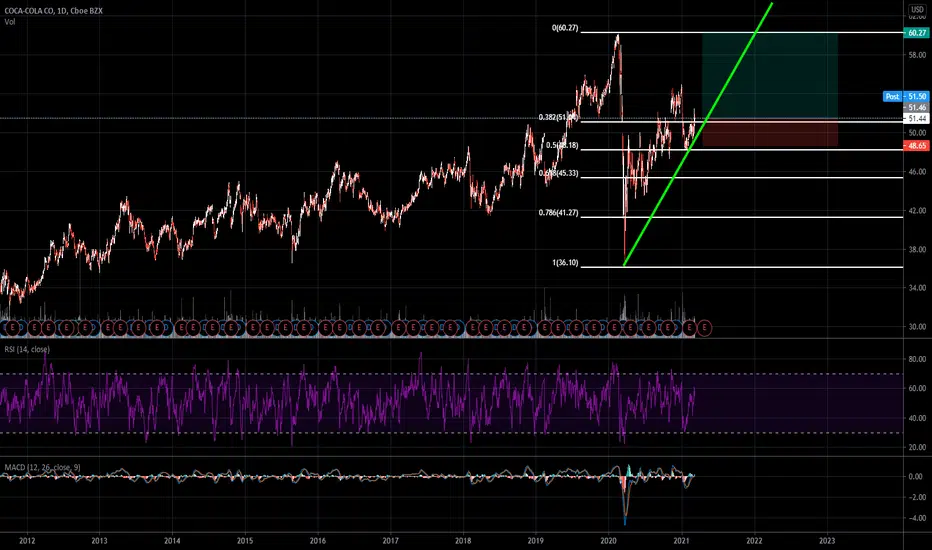The width and height of the screenshot is (932, 550).
Task: Click the 34.00 price axis label
Action: click(917, 288)
